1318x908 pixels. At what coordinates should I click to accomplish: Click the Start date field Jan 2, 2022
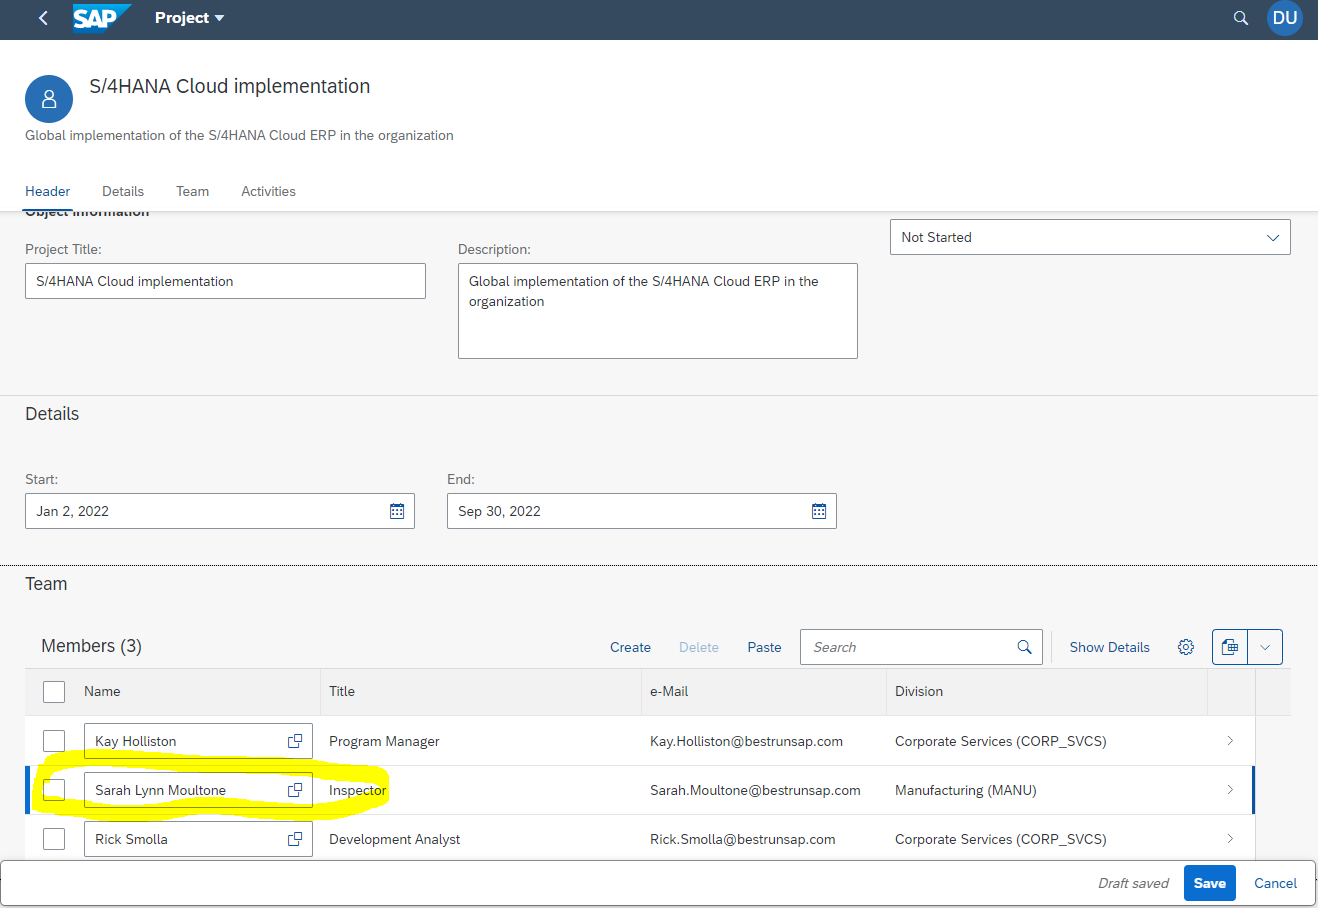pos(219,511)
